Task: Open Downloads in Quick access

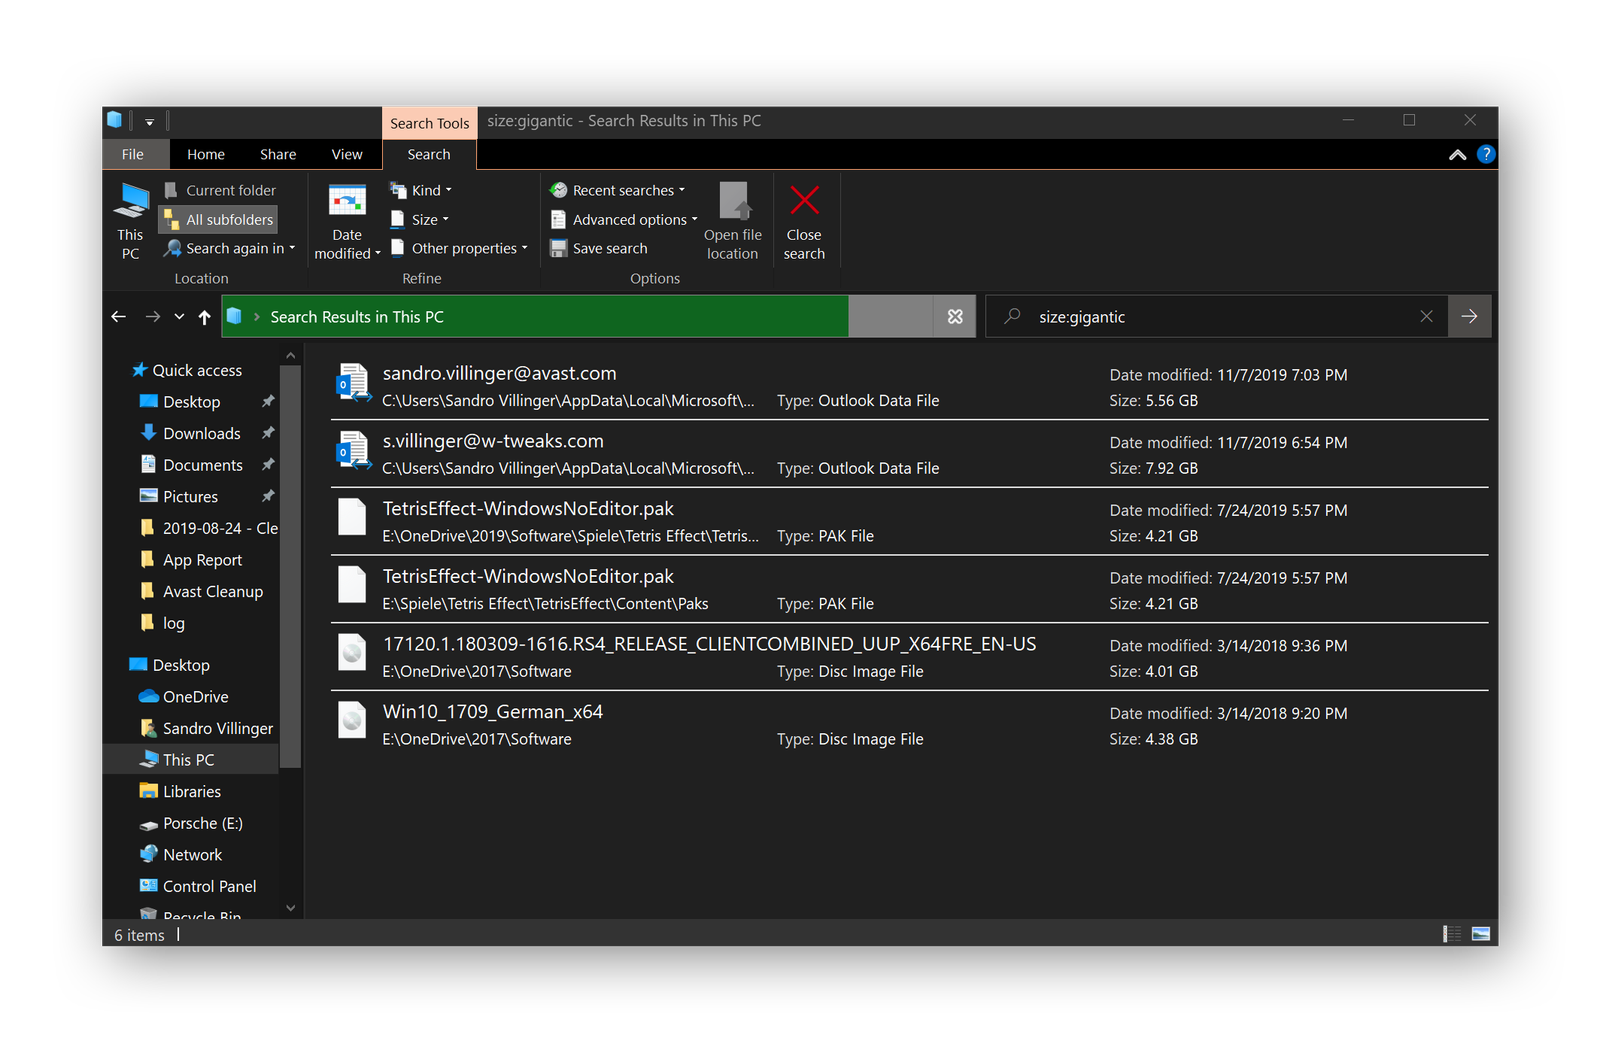Action: [201, 434]
